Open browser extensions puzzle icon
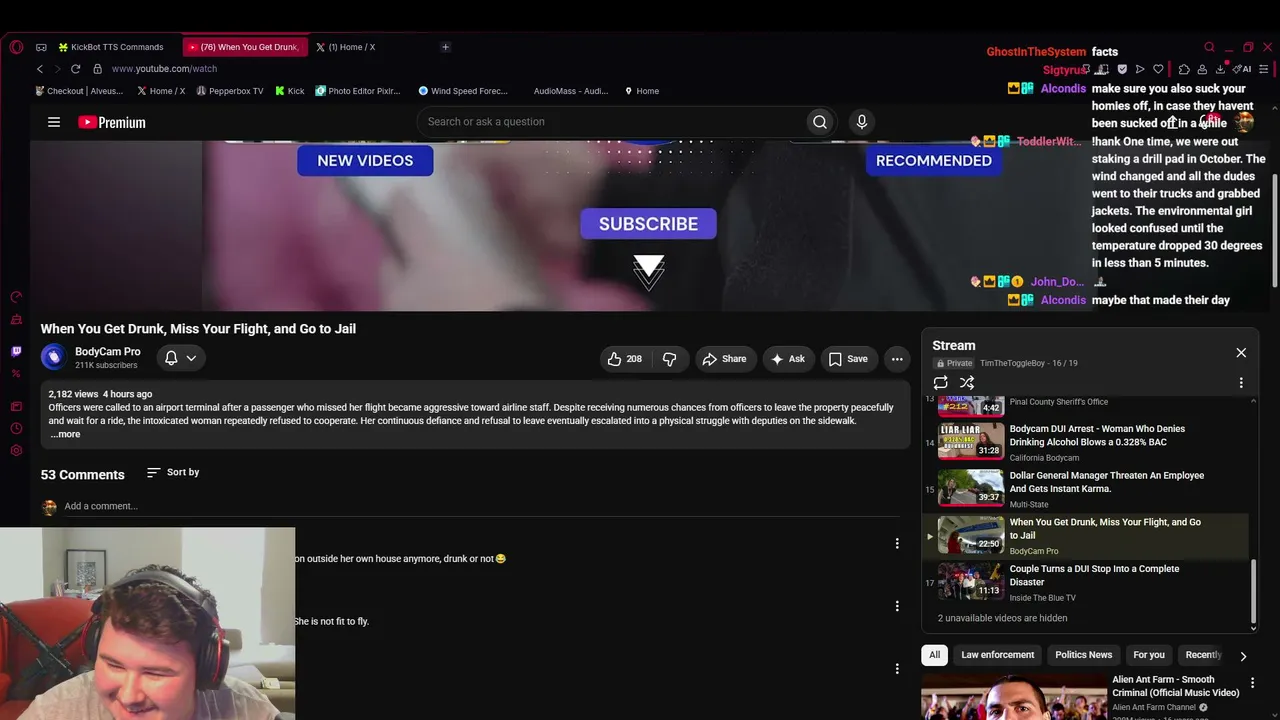This screenshot has height=720, width=1280. click(1184, 69)
